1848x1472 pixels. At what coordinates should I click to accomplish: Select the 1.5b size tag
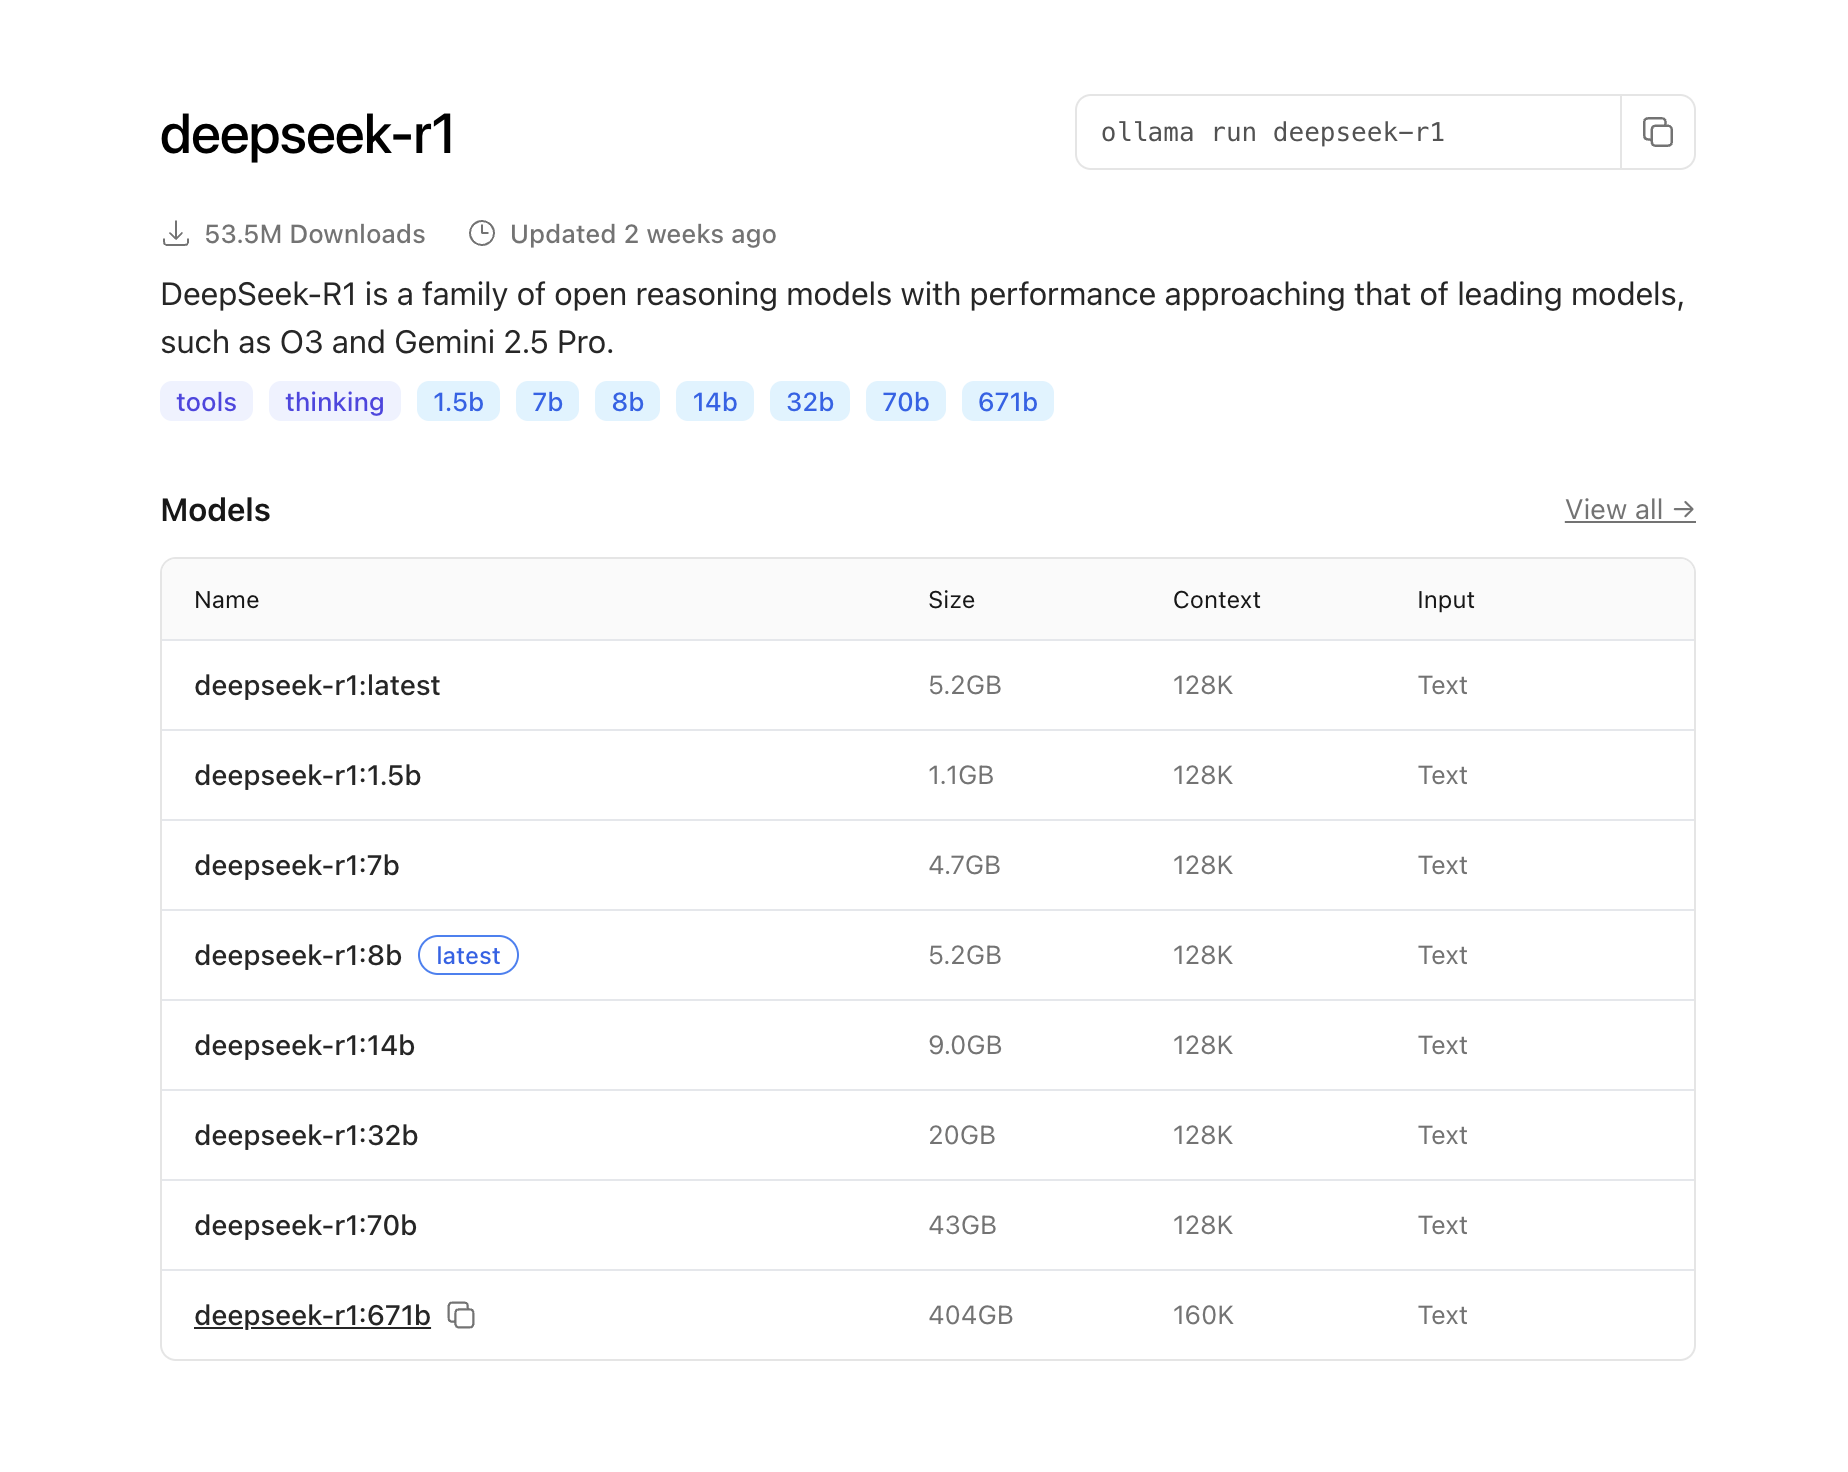click(458, 401)
